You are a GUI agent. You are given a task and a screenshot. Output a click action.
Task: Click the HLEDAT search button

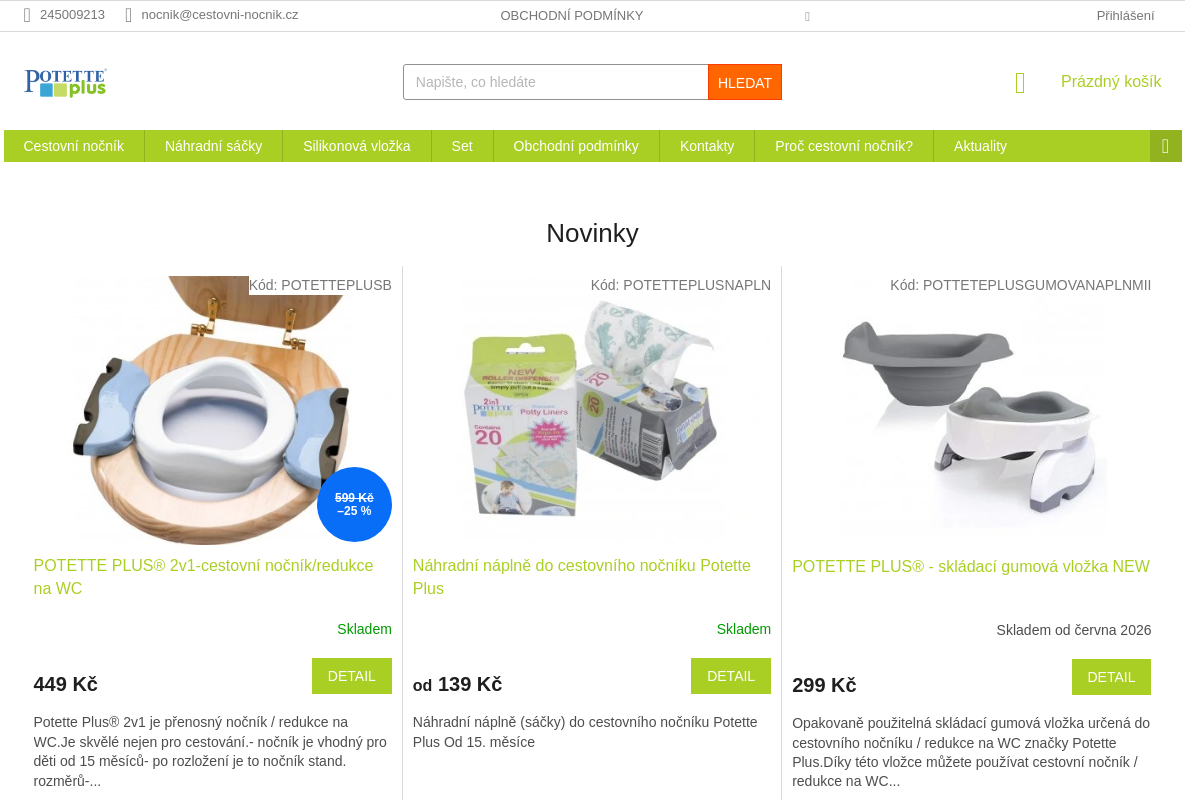(745, 82)
